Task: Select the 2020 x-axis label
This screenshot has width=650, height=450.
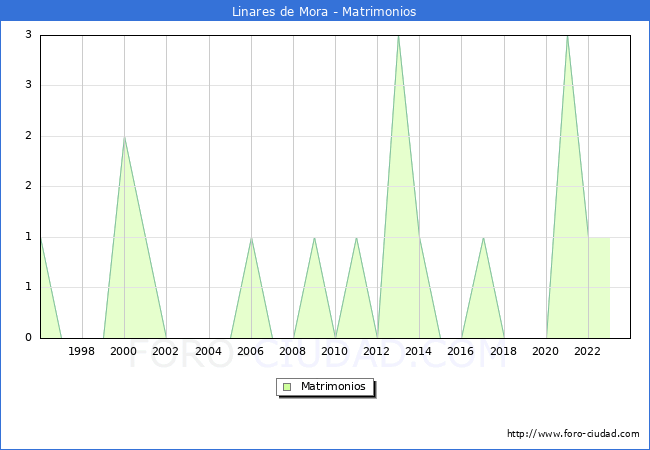Action: [546, 351]
